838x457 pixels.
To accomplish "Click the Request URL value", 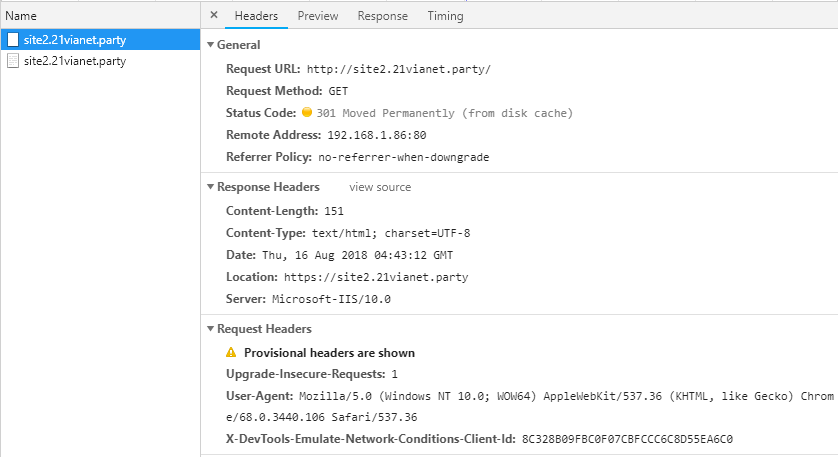I will coord(398,69).
